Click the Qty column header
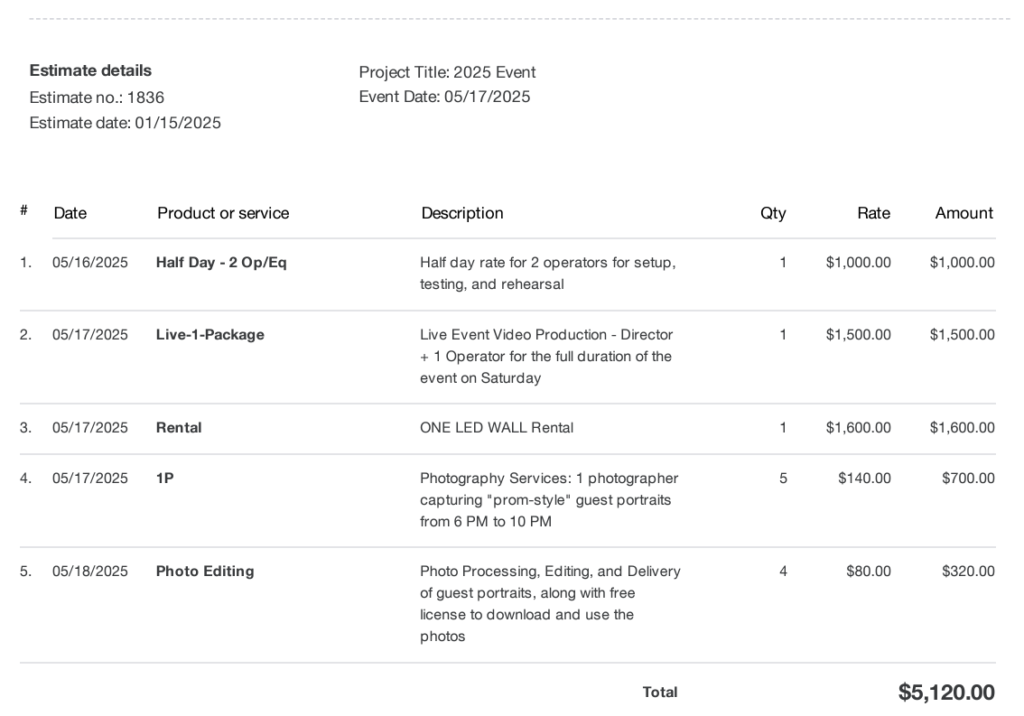The height and width of the screenshot is (716, 1024). tap(773, 213)
